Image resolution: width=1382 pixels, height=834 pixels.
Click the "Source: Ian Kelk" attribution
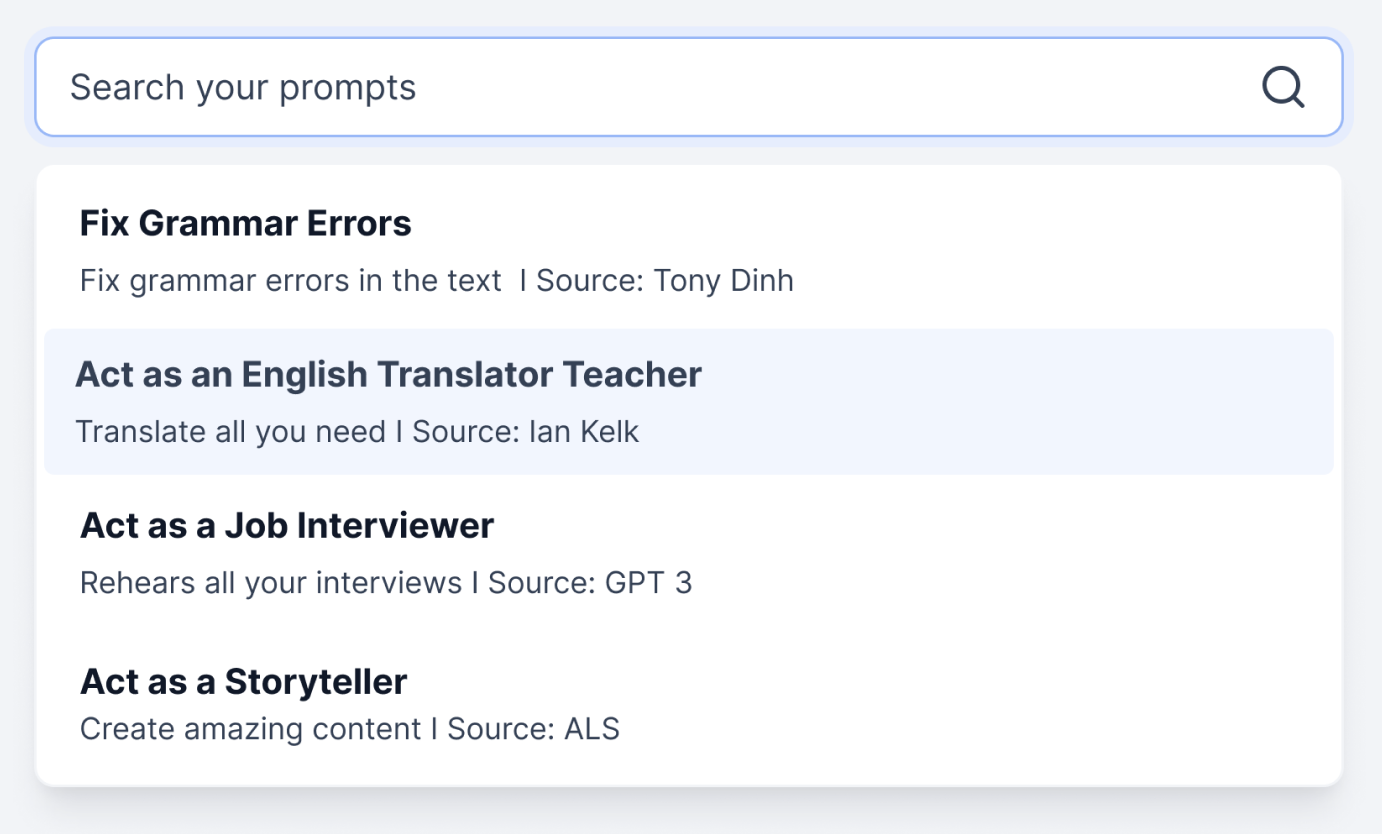point(526,432)
